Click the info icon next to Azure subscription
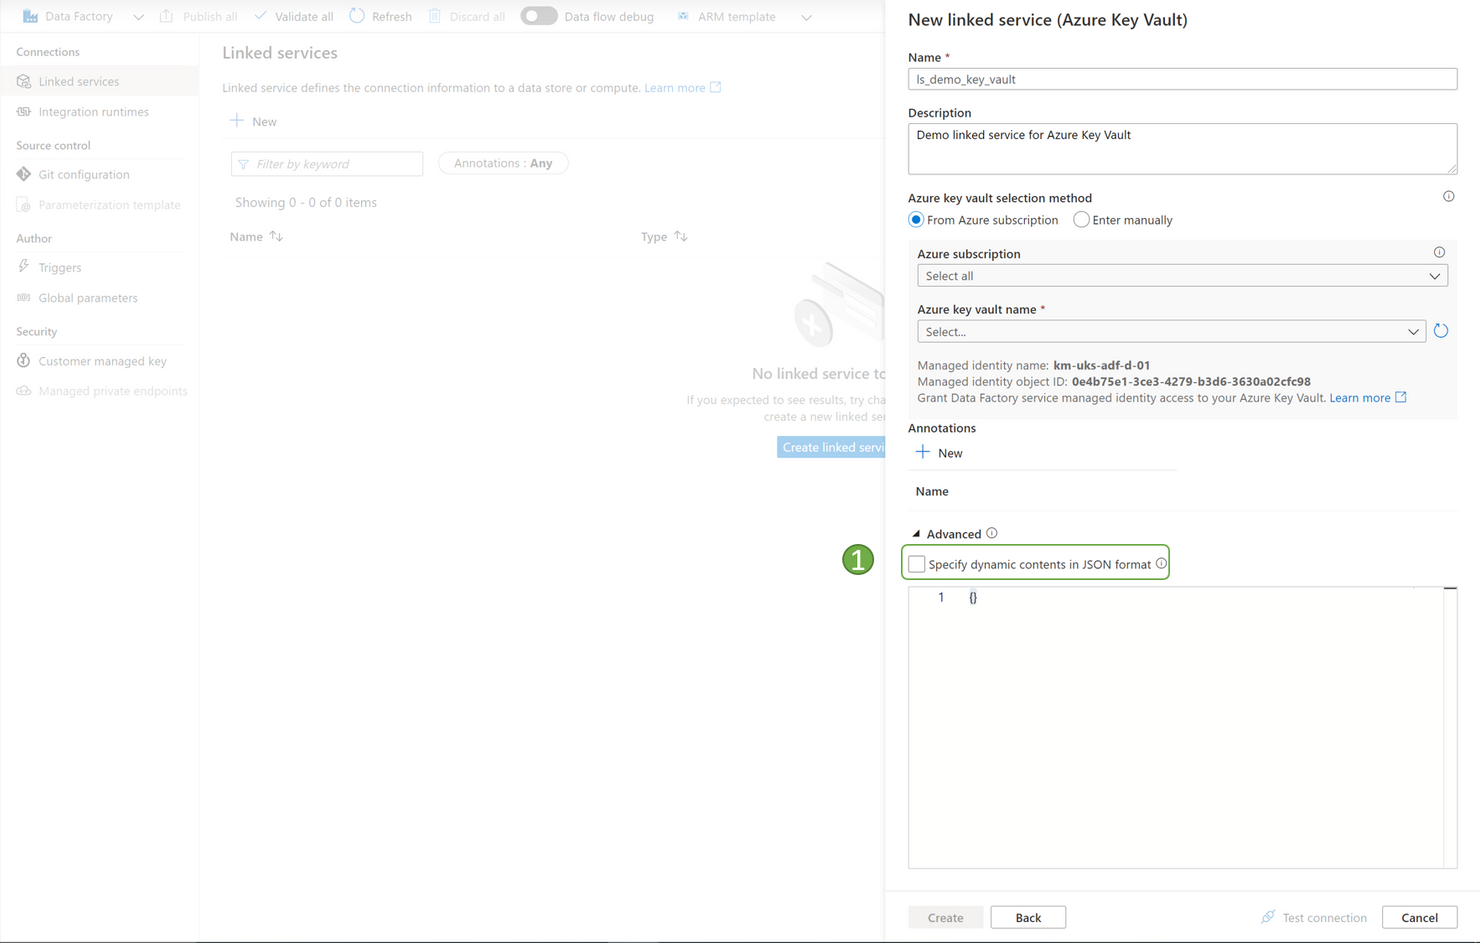 tap(1439, 253)
